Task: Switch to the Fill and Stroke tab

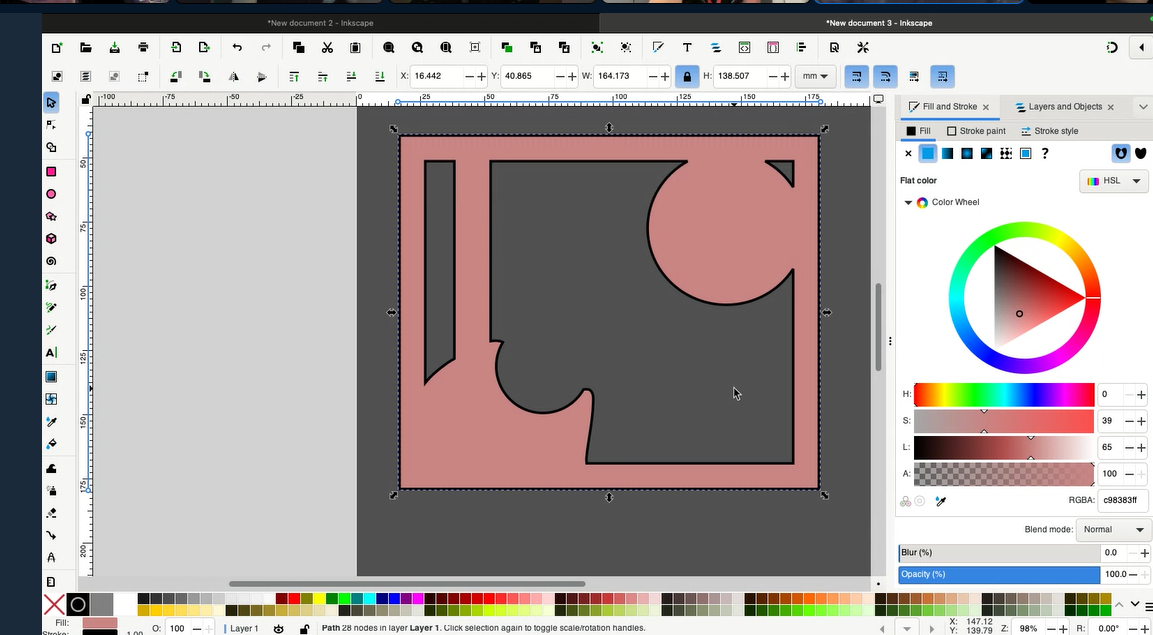Action: pyautogui.click(x=949, y=107)
